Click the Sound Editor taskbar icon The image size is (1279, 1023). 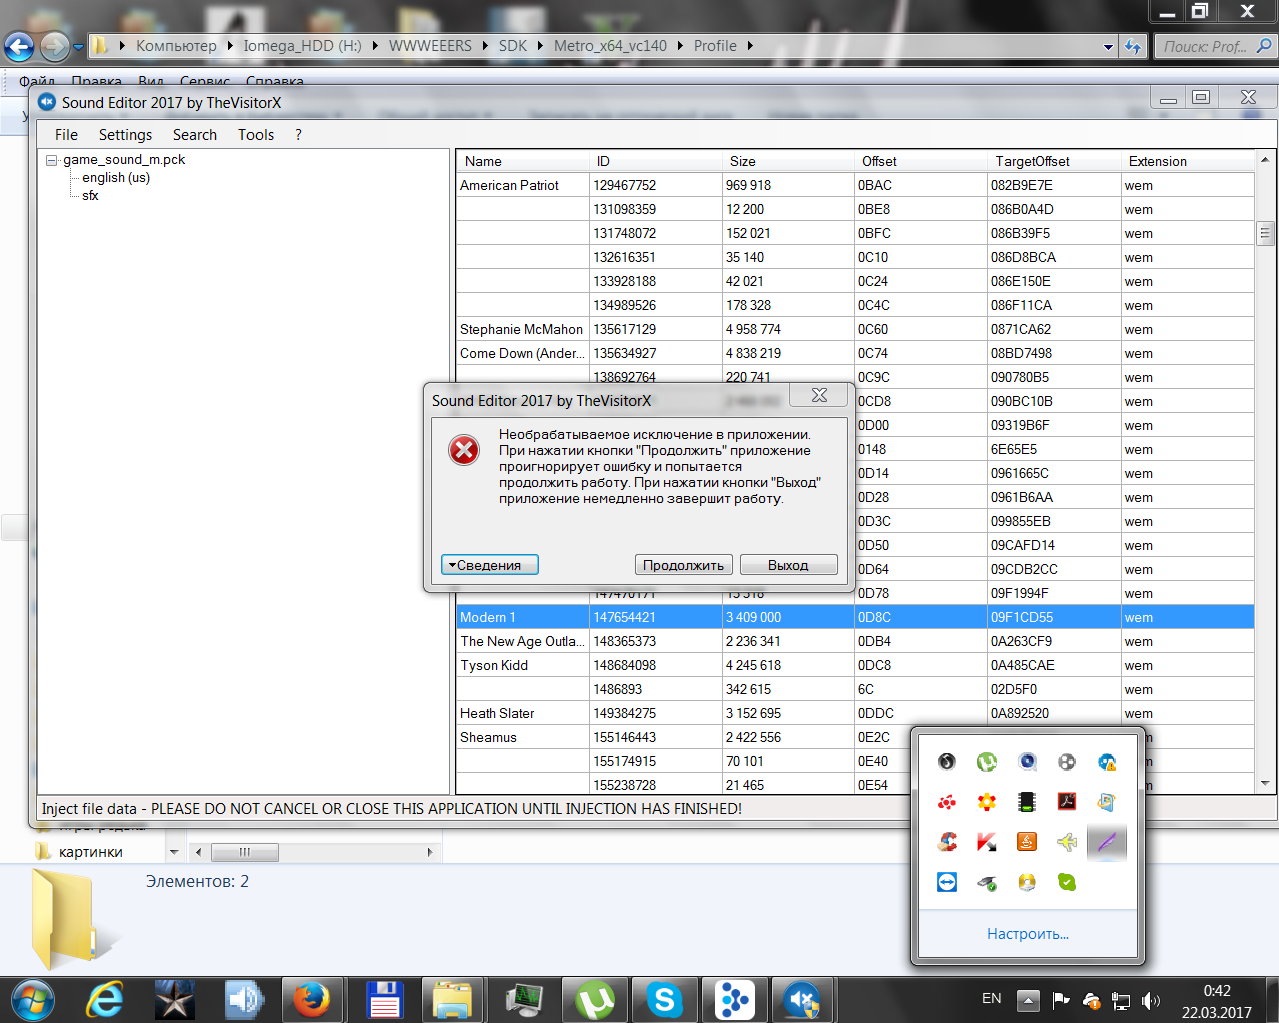(802, 999)
